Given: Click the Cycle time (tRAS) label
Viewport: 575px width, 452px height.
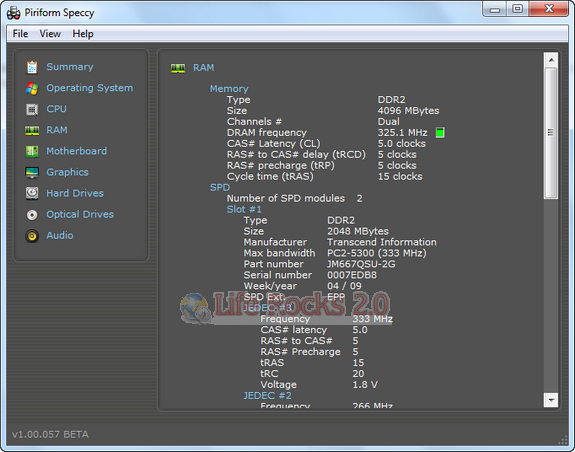Looking at the screenshot, I should [270, 177].
